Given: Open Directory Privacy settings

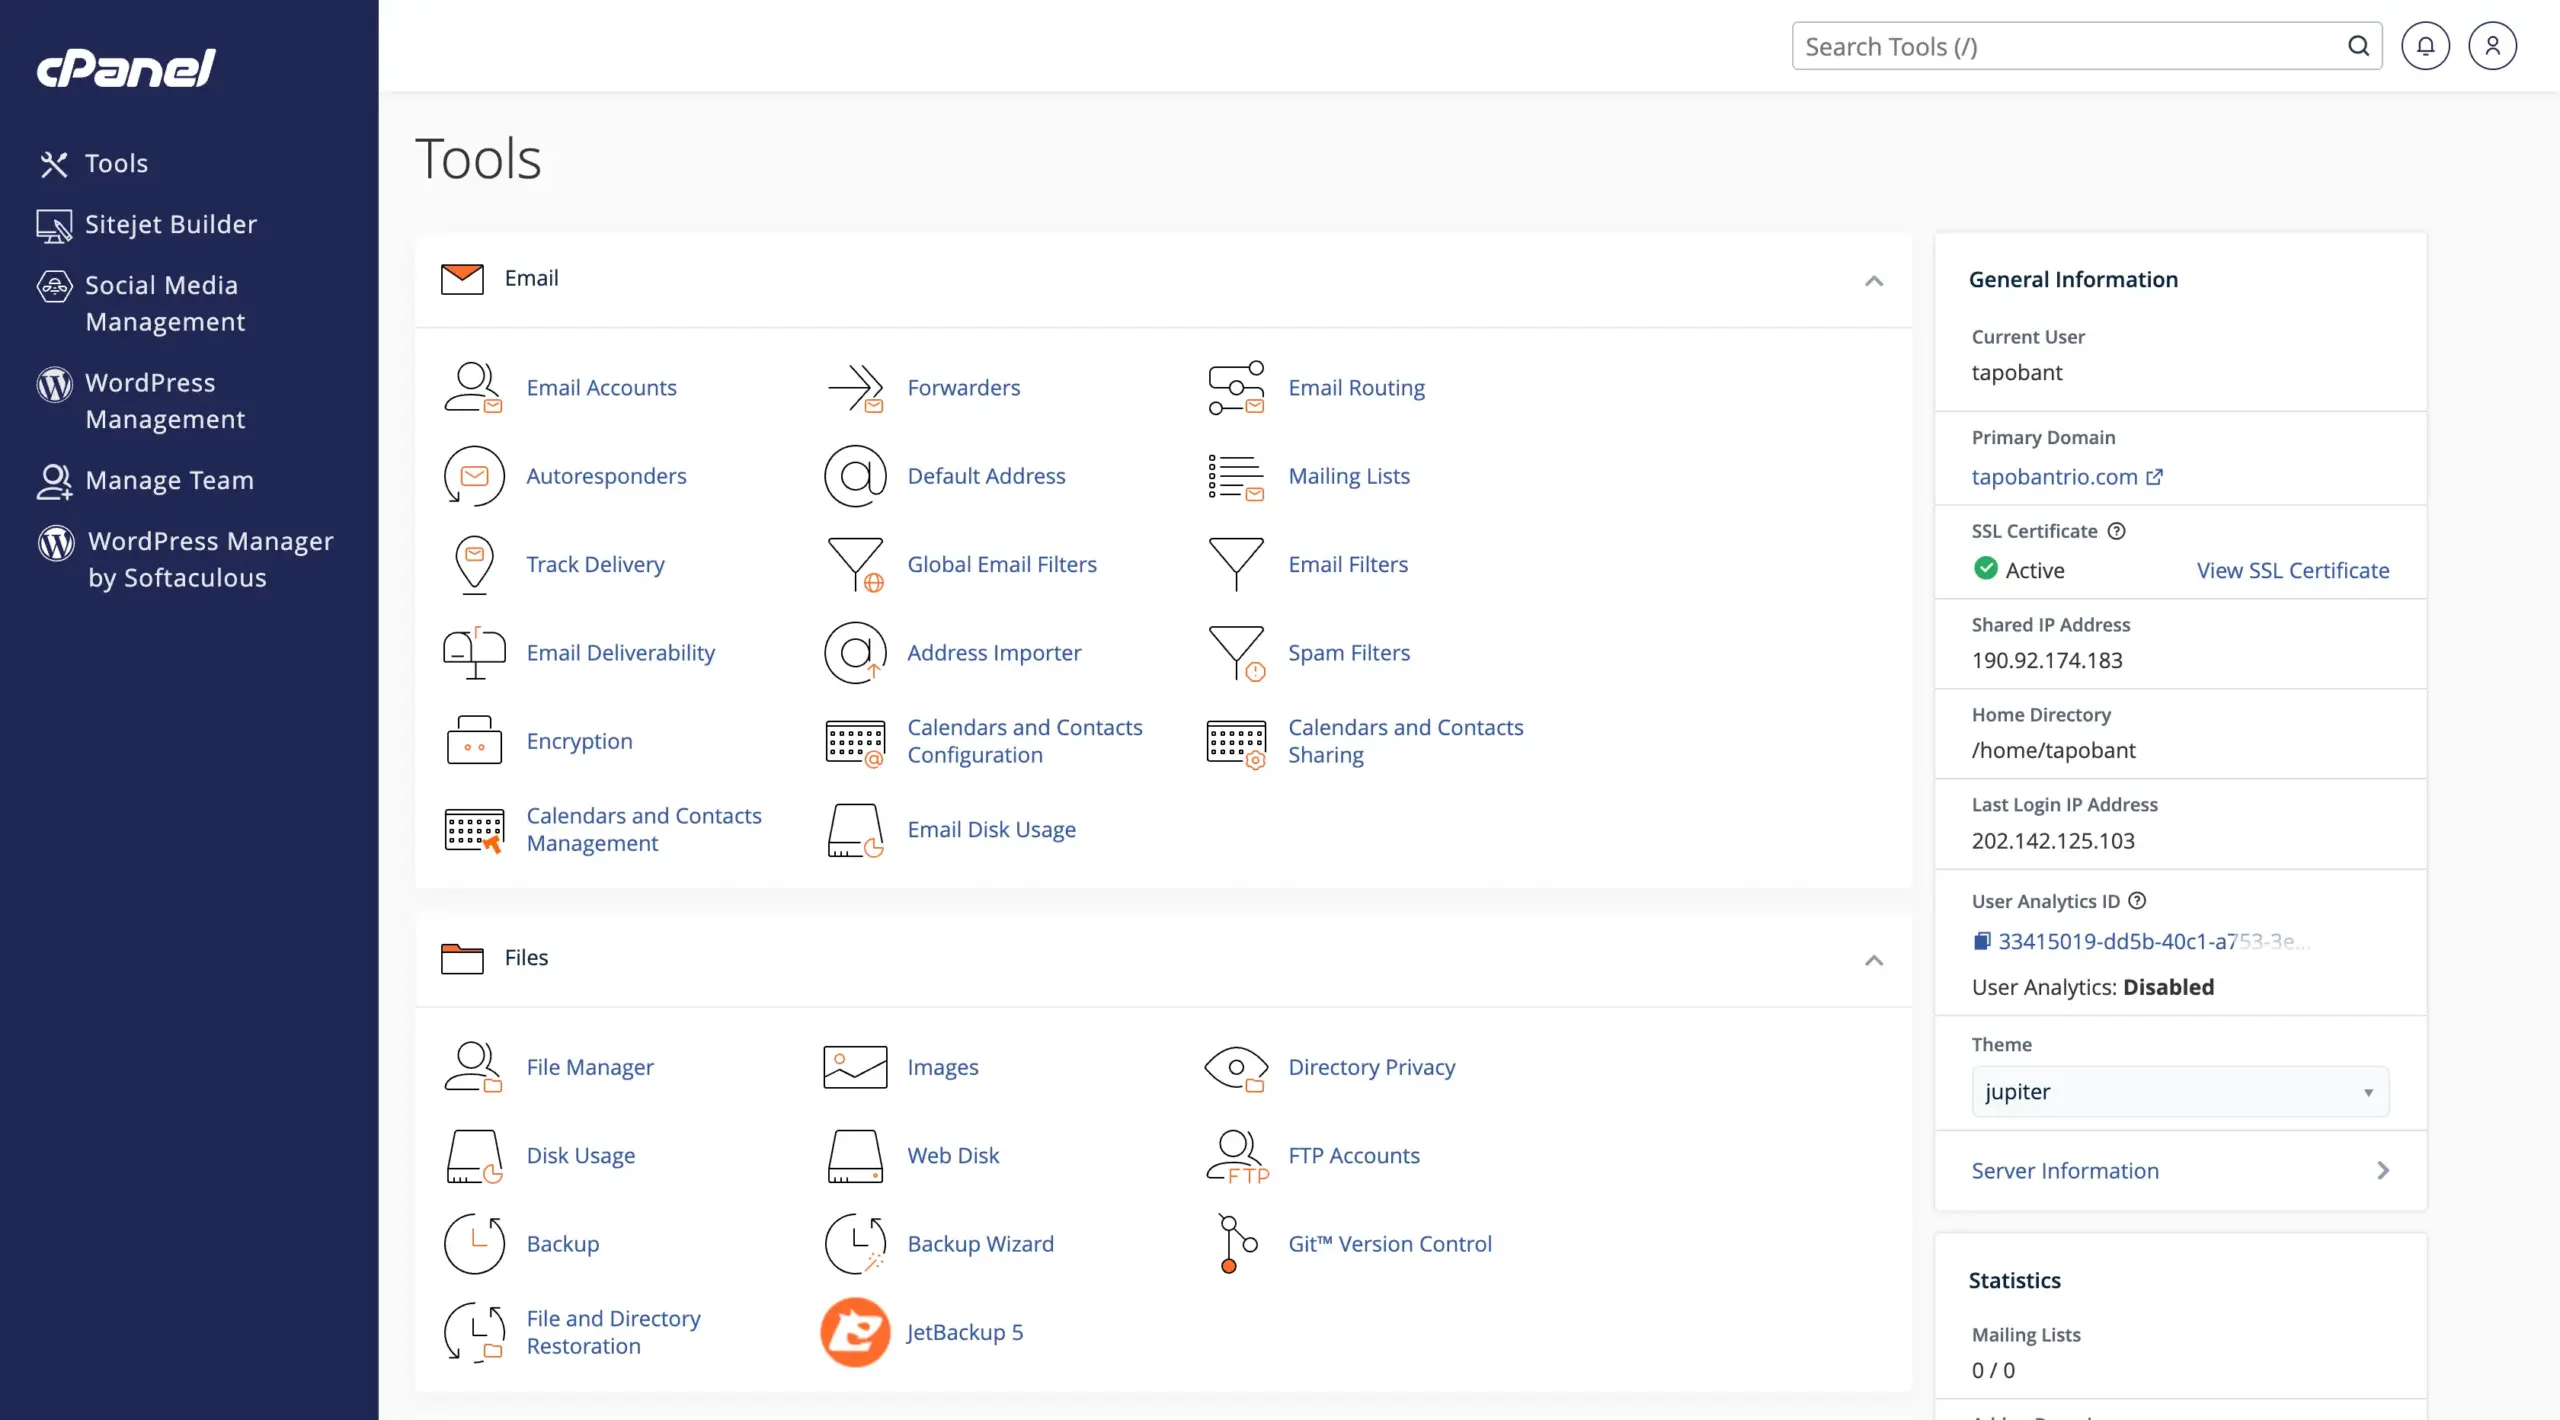Looking at the screenshot, I should pos(1372,1066).
